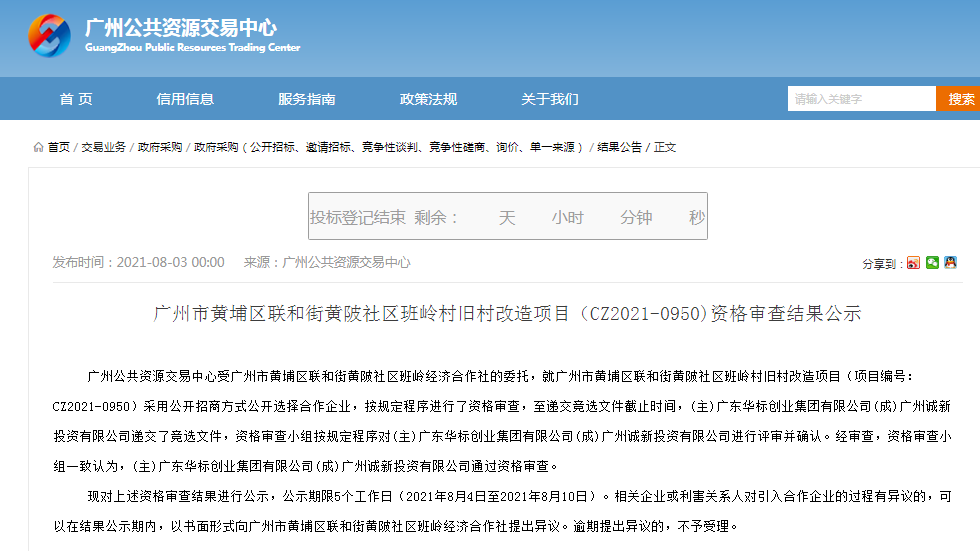Screen dimensions: 980x551
Task: Click the Guangzhou Trading Center logo
Action: click(x=49, y=36)
